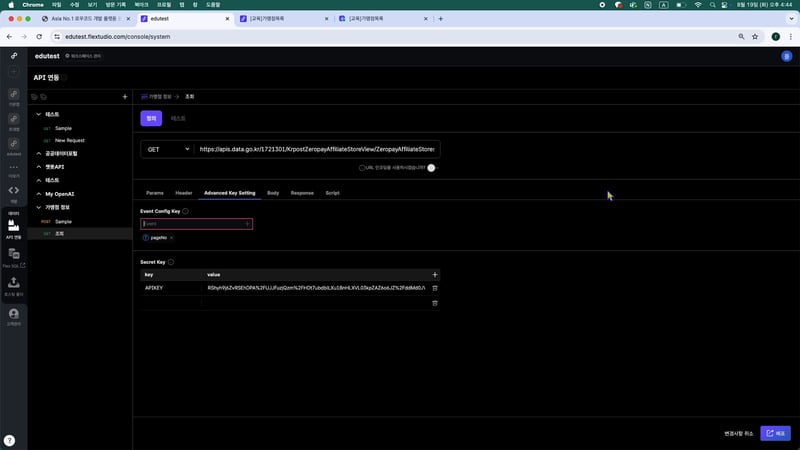Expand the 공공데이터포털 folder
The width and height of the screenshot is (800, 450).
(38, 153)
